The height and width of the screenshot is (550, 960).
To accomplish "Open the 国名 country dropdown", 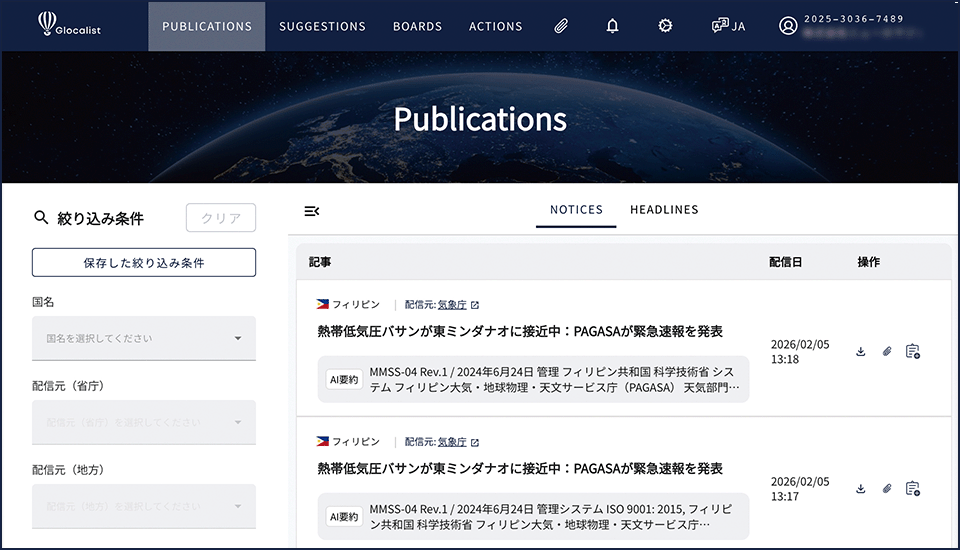I will 144,338.
